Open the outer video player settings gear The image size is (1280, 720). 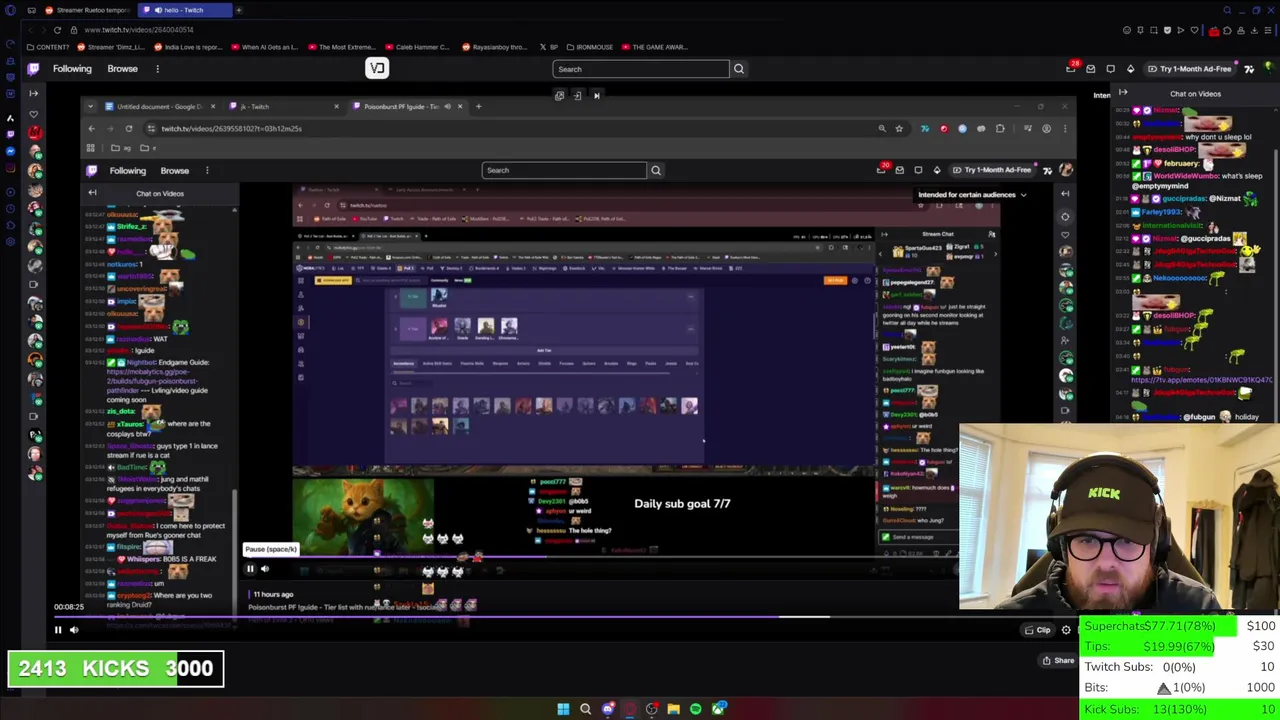point(1066,630)
